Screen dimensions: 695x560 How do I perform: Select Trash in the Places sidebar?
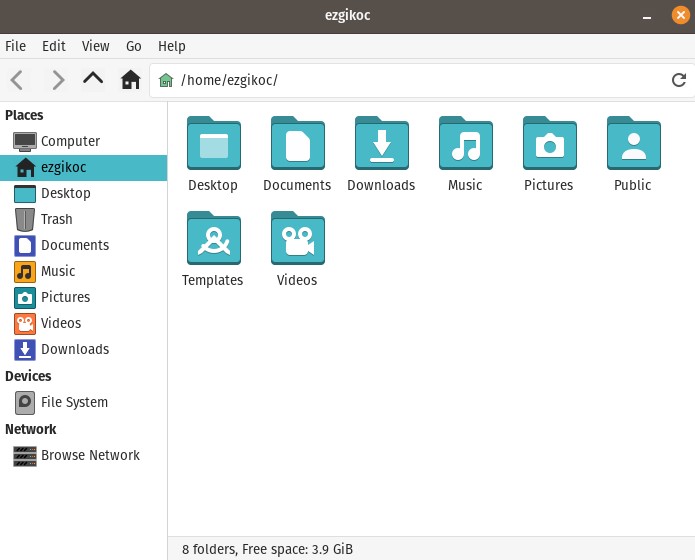click(56, 219)
